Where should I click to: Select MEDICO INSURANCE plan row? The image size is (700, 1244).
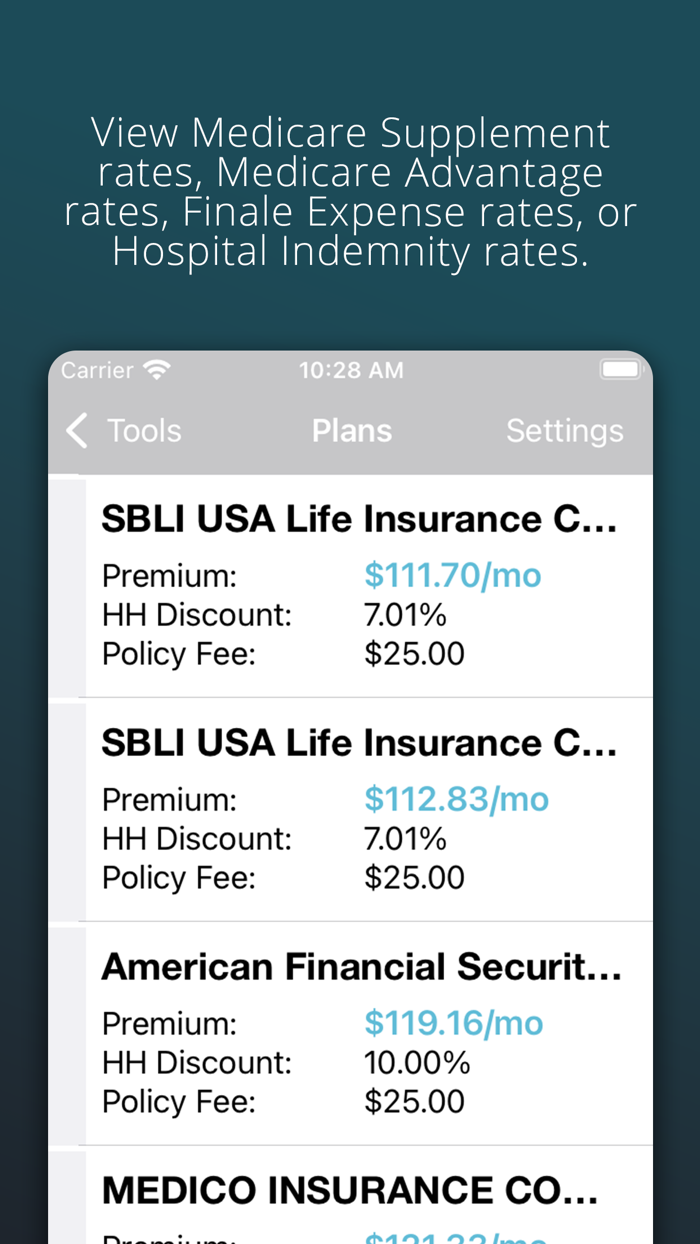pos(350,1191)
